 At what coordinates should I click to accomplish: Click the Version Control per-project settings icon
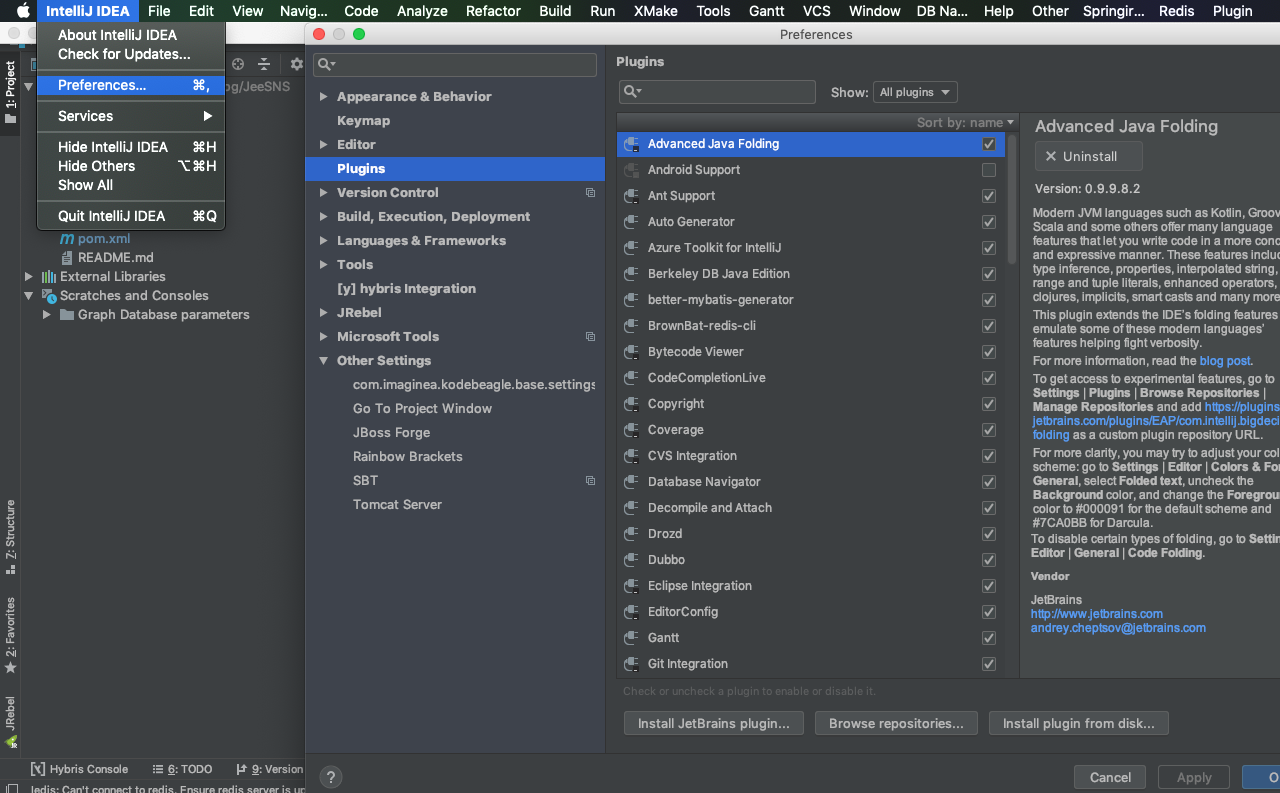click(590, 193)
